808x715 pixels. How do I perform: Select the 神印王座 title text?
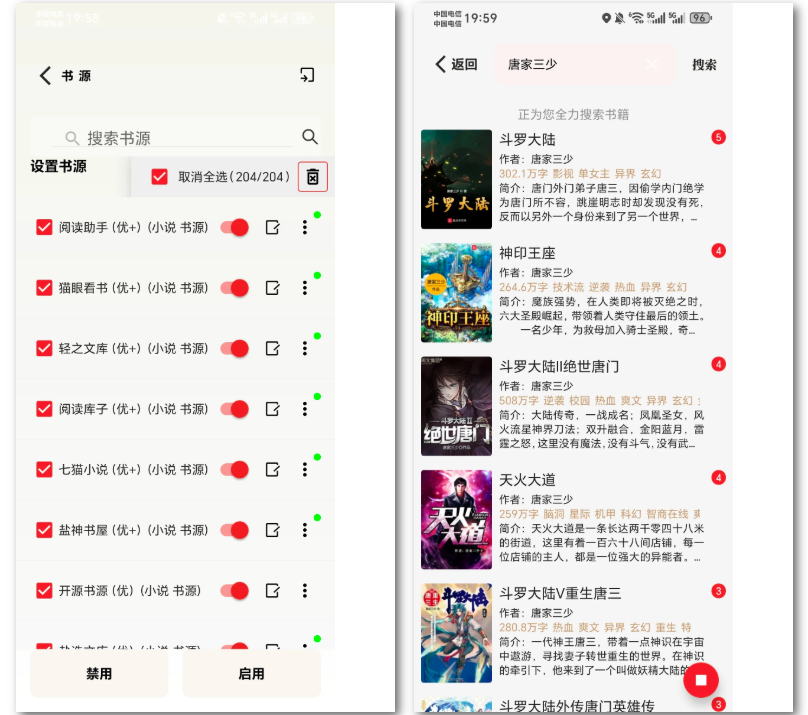[527, 253]
